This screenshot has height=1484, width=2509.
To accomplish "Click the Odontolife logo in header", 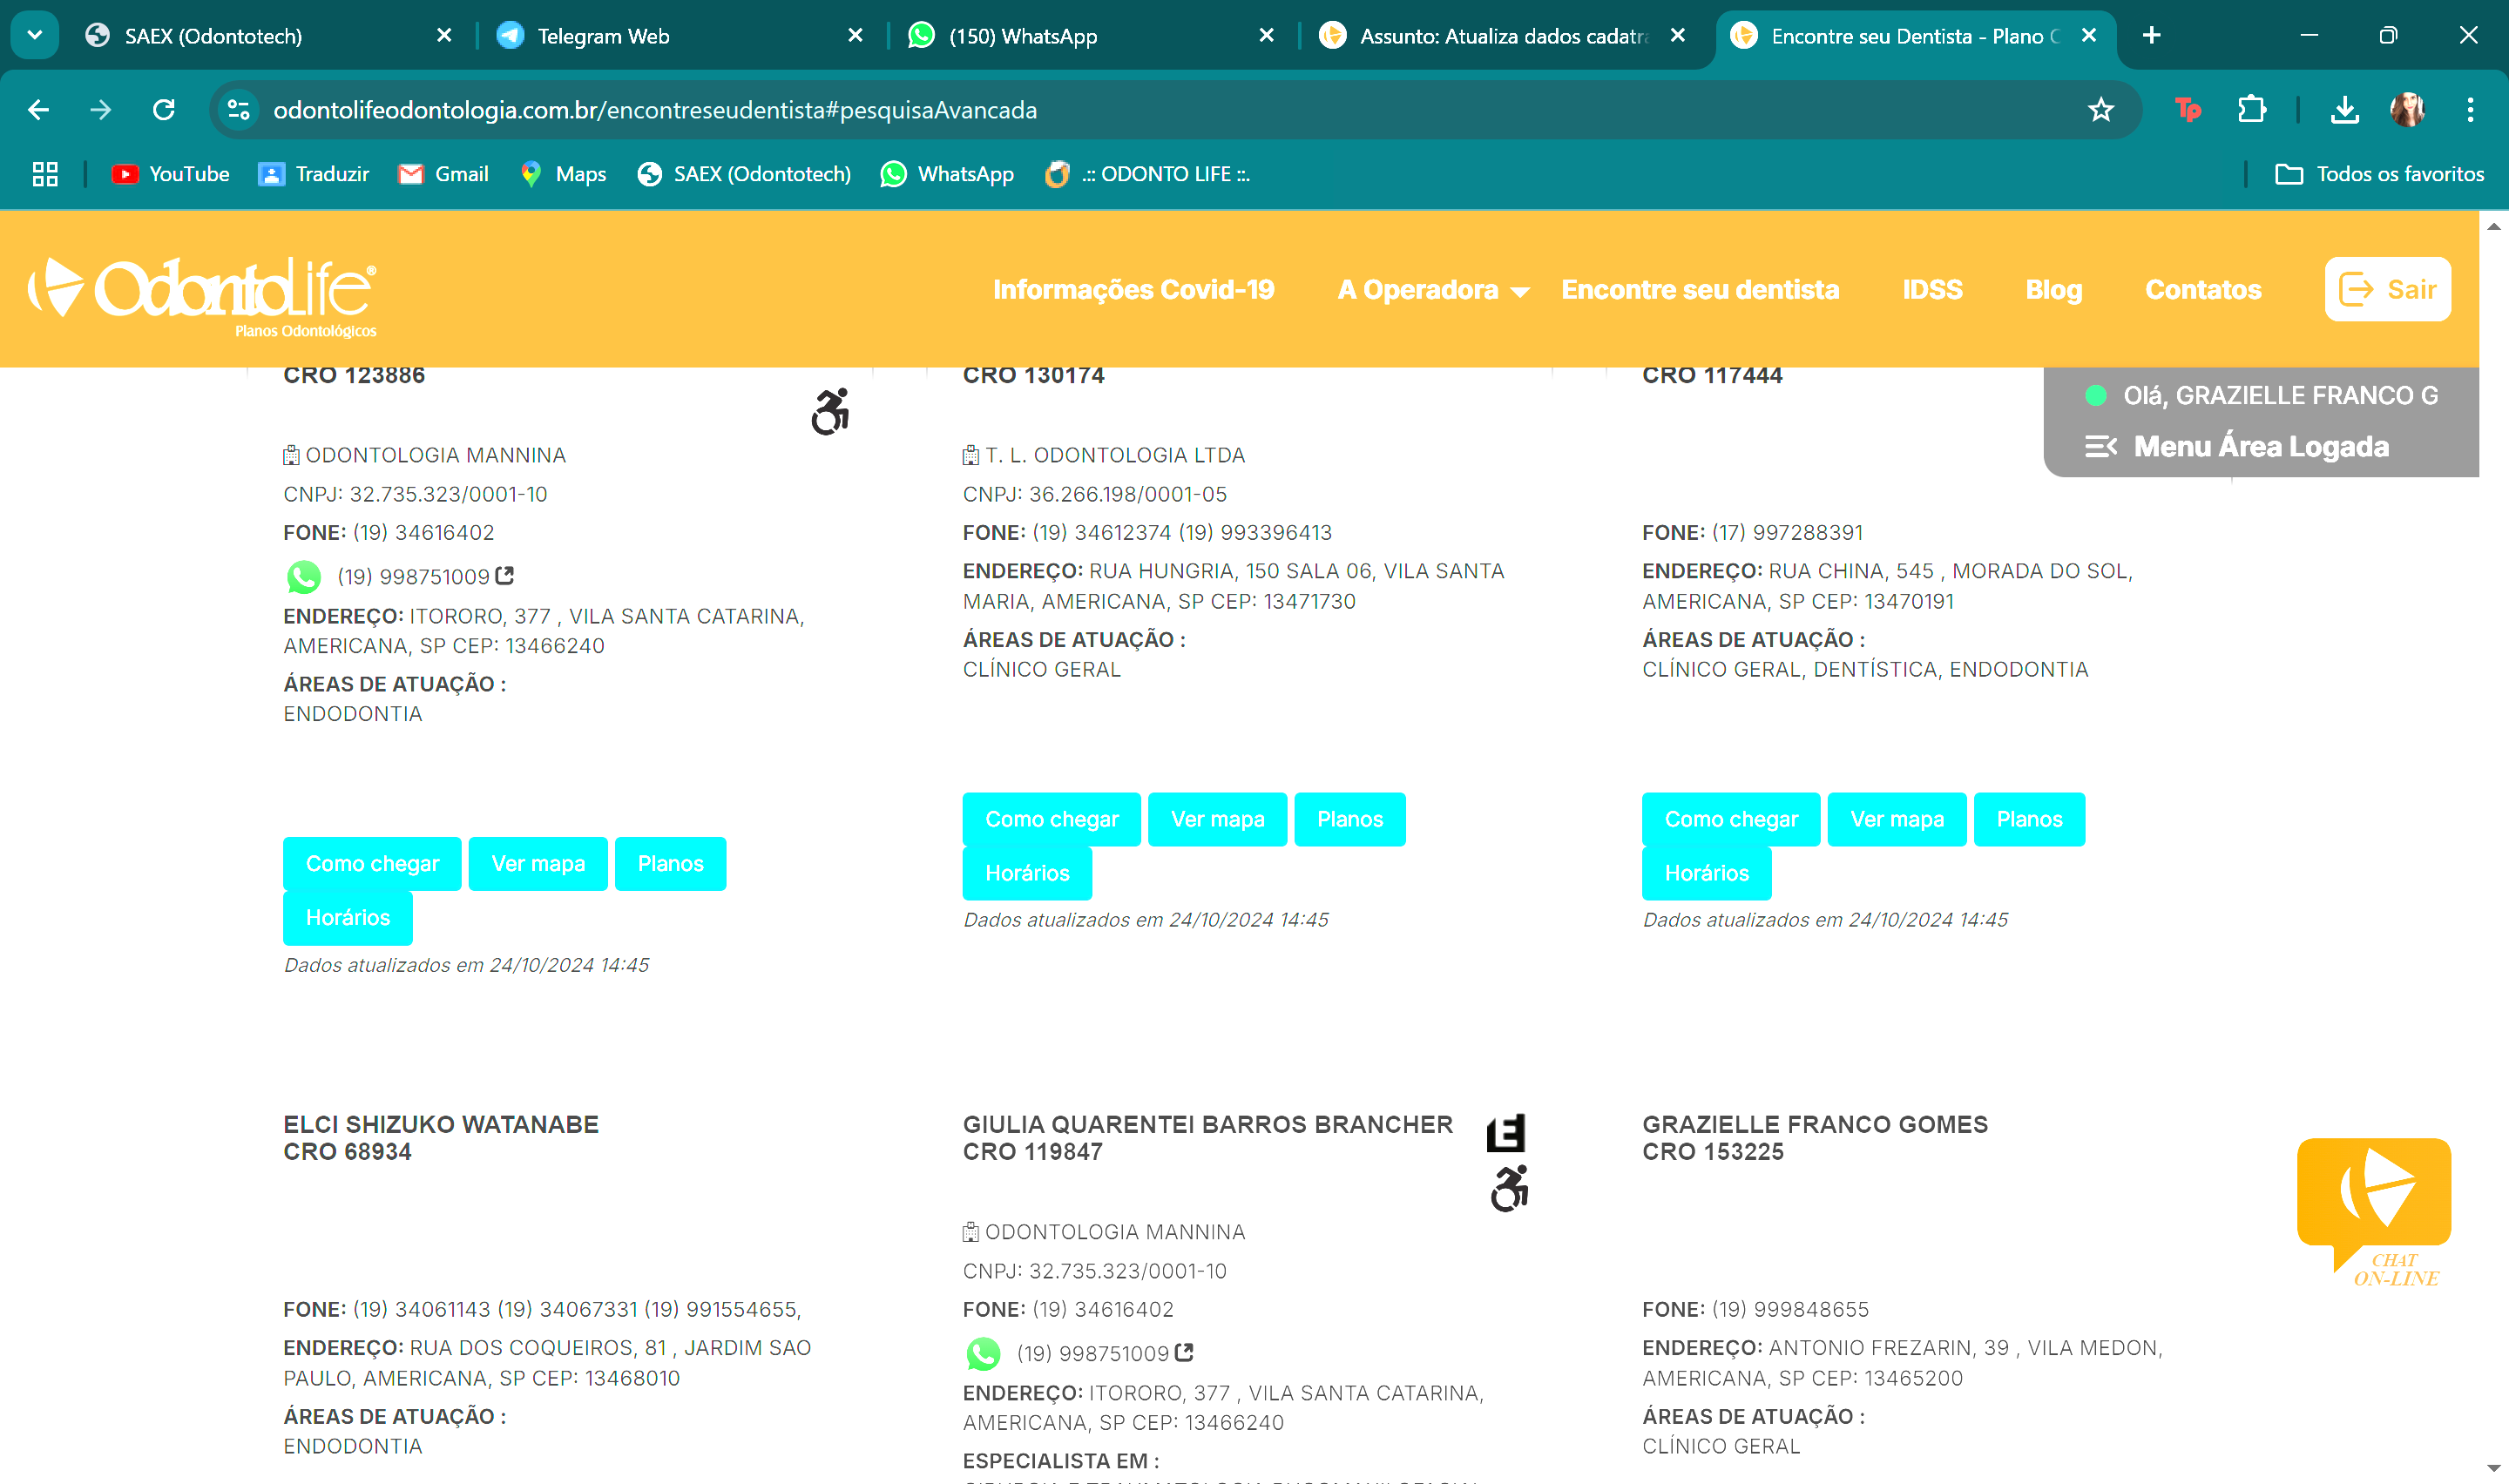I will point(203,293).
